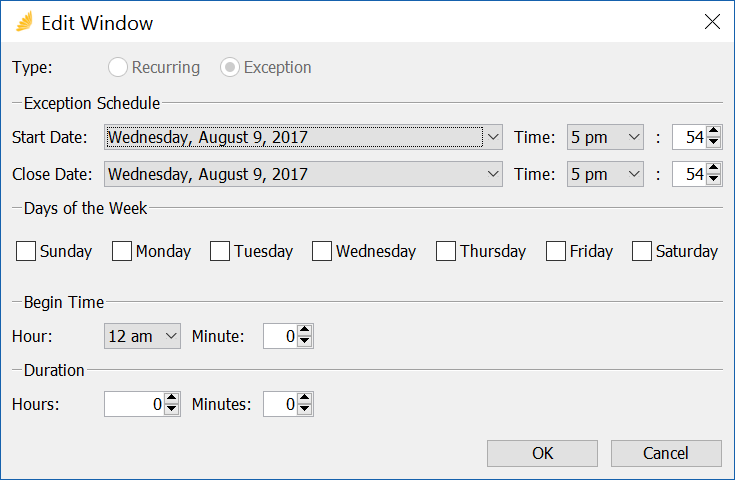The image size is (735, 480).
Task: Select the Exception radio button
Action: point(230,67)
